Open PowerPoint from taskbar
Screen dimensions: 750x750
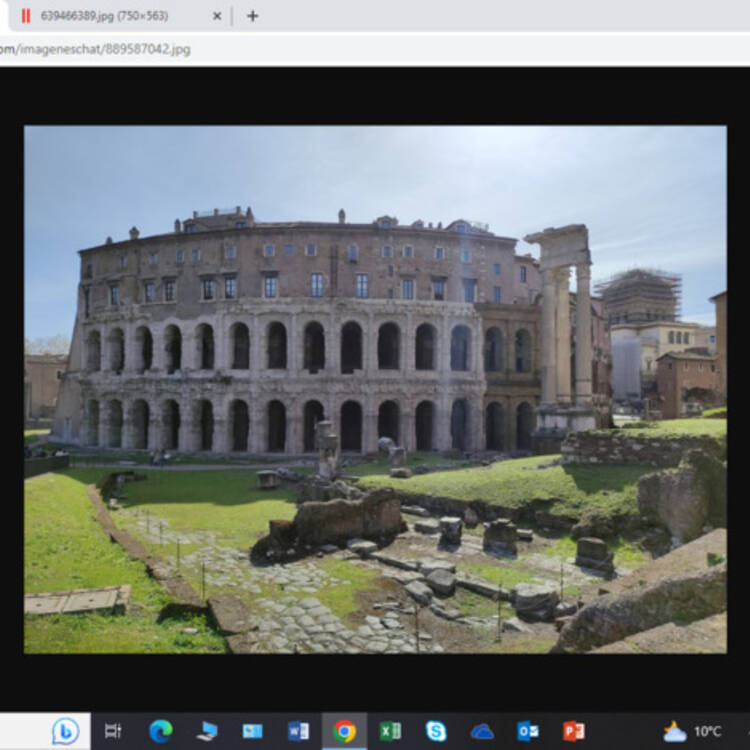[574, 731]
